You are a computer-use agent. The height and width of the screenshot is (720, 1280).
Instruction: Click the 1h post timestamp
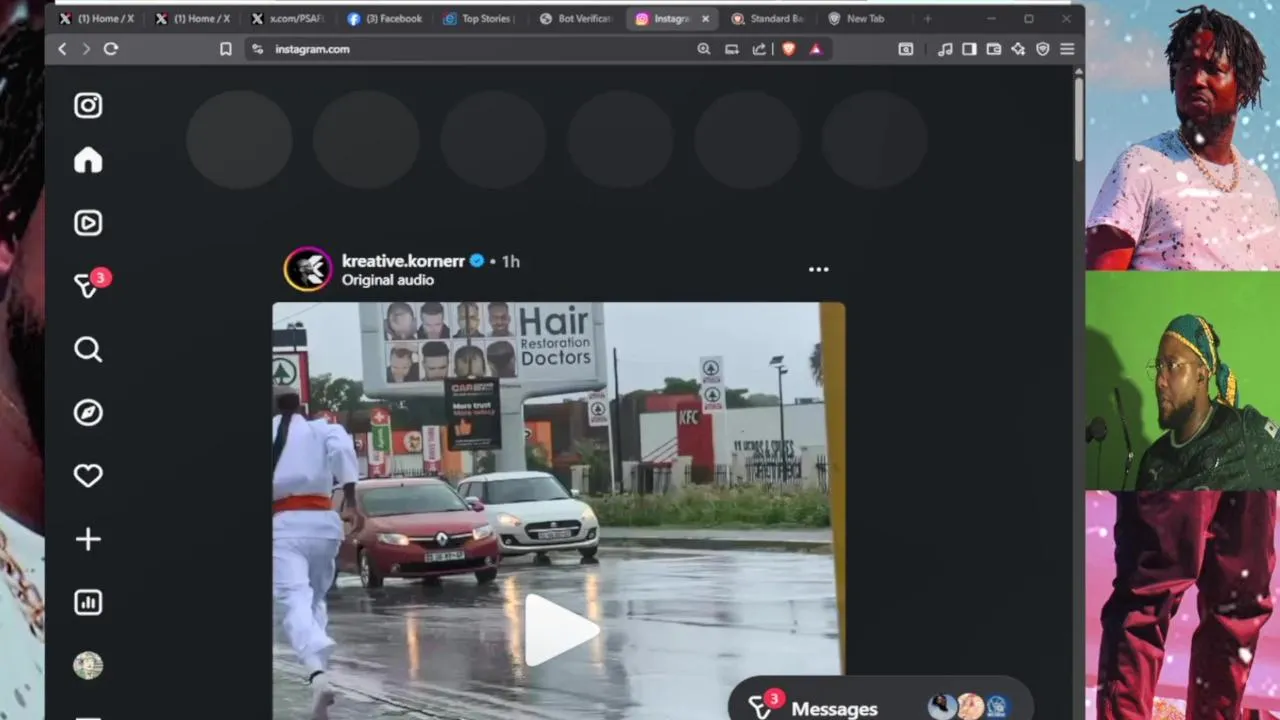point(510,261)
